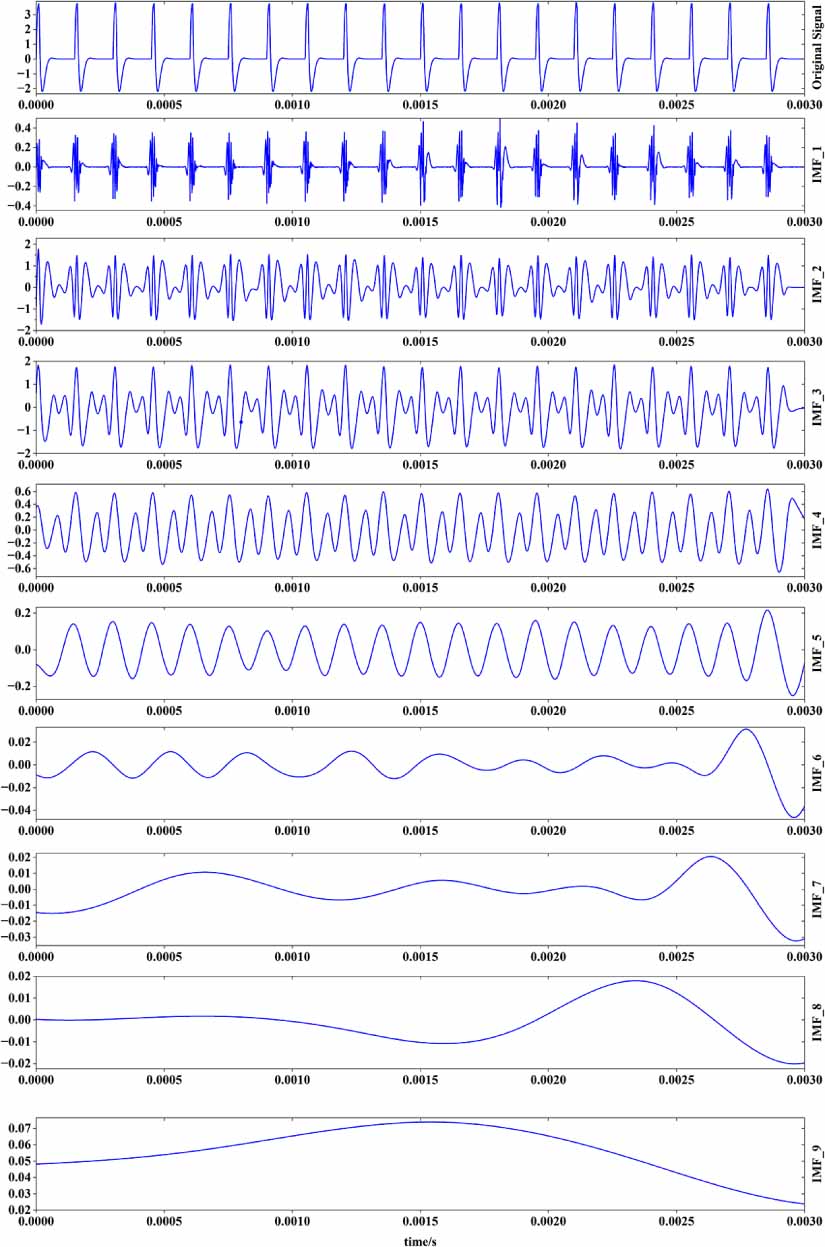Screen dimensions: 825x1247
Task: Click the 0.0025 tick under Original Signal plot
Action: [x=674, y=103]
